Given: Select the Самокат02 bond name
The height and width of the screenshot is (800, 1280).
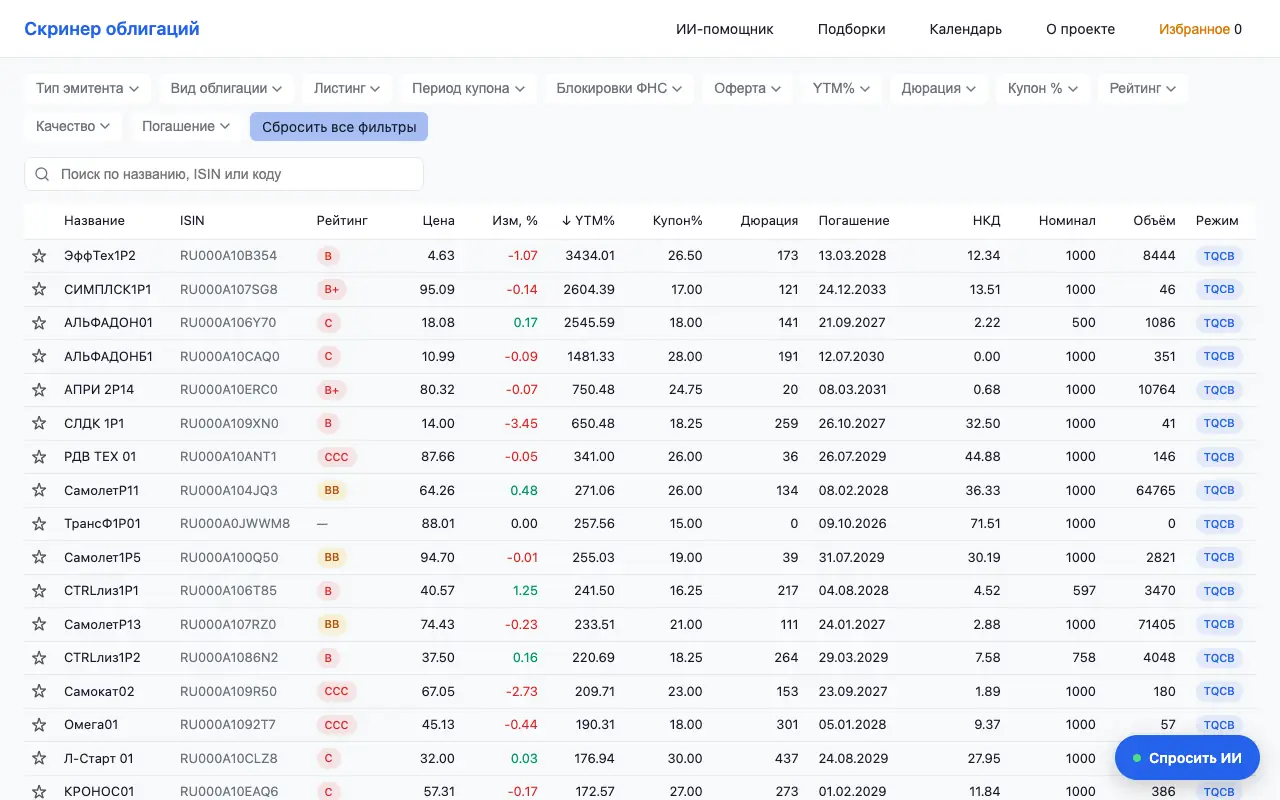Looking at the screenshot, I should [x=99, y=691].
